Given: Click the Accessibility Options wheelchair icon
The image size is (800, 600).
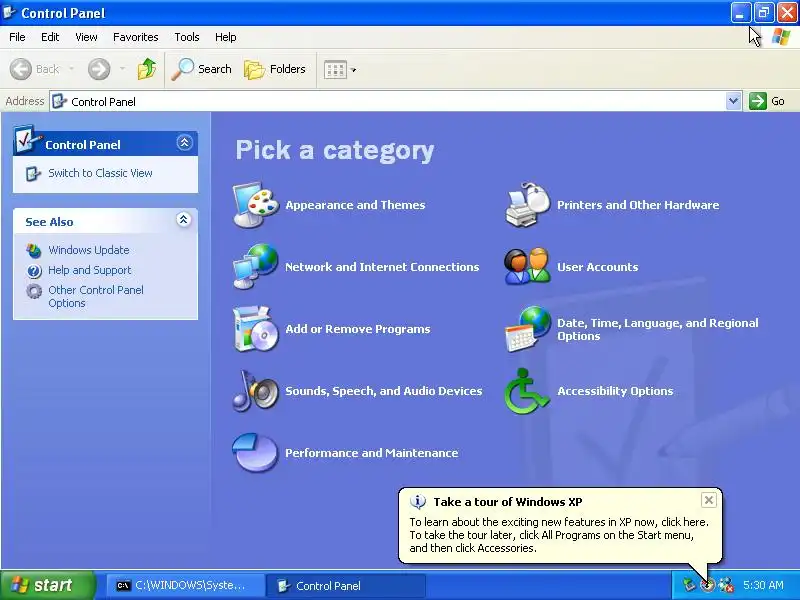Looking at the screenshot, I should pos(527,391).
